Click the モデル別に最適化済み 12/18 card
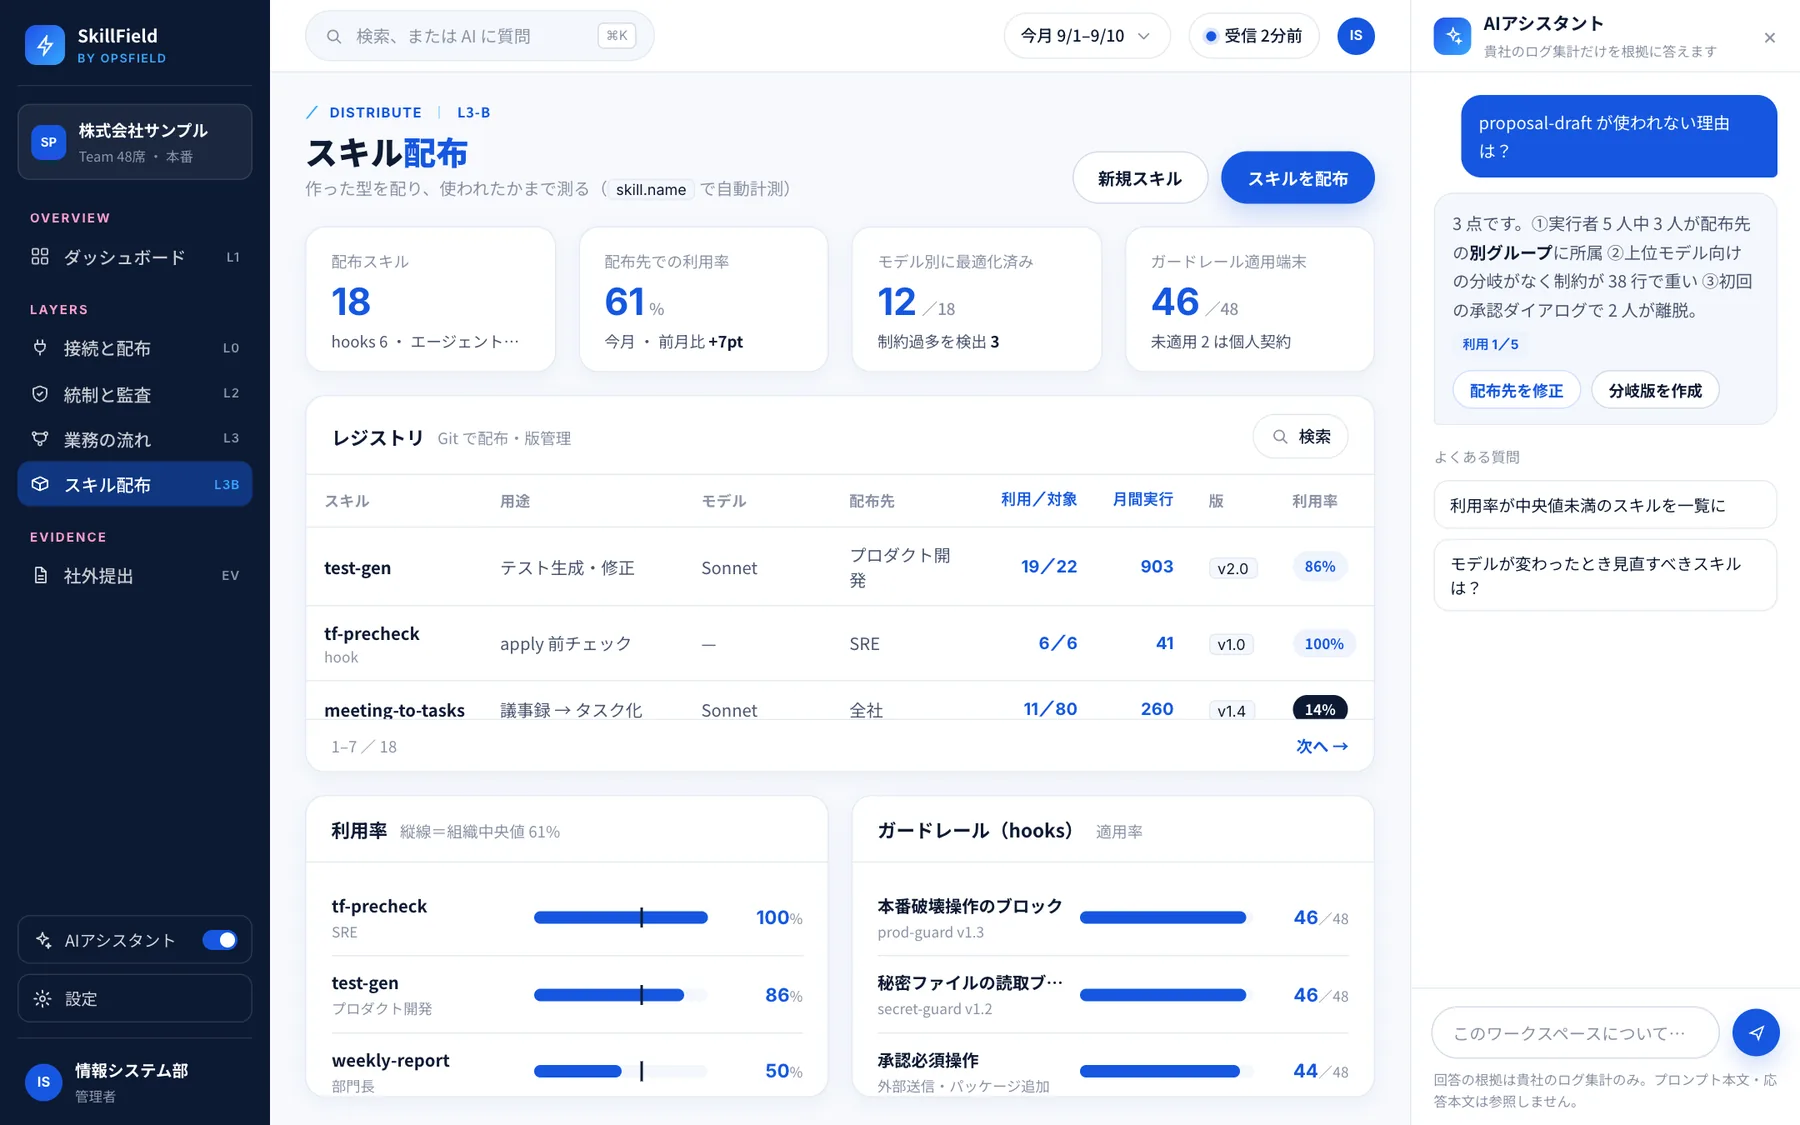The width and height of the screenshot is (1800, 1125). coord(976,299)
